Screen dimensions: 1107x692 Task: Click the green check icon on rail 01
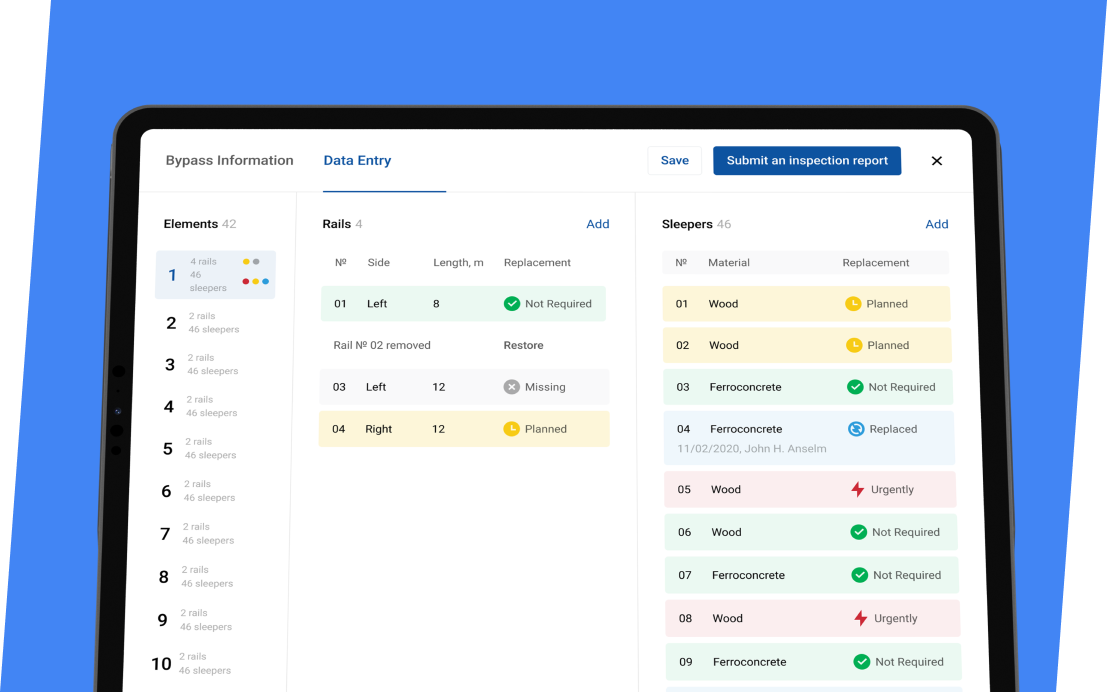pos(512,304)
